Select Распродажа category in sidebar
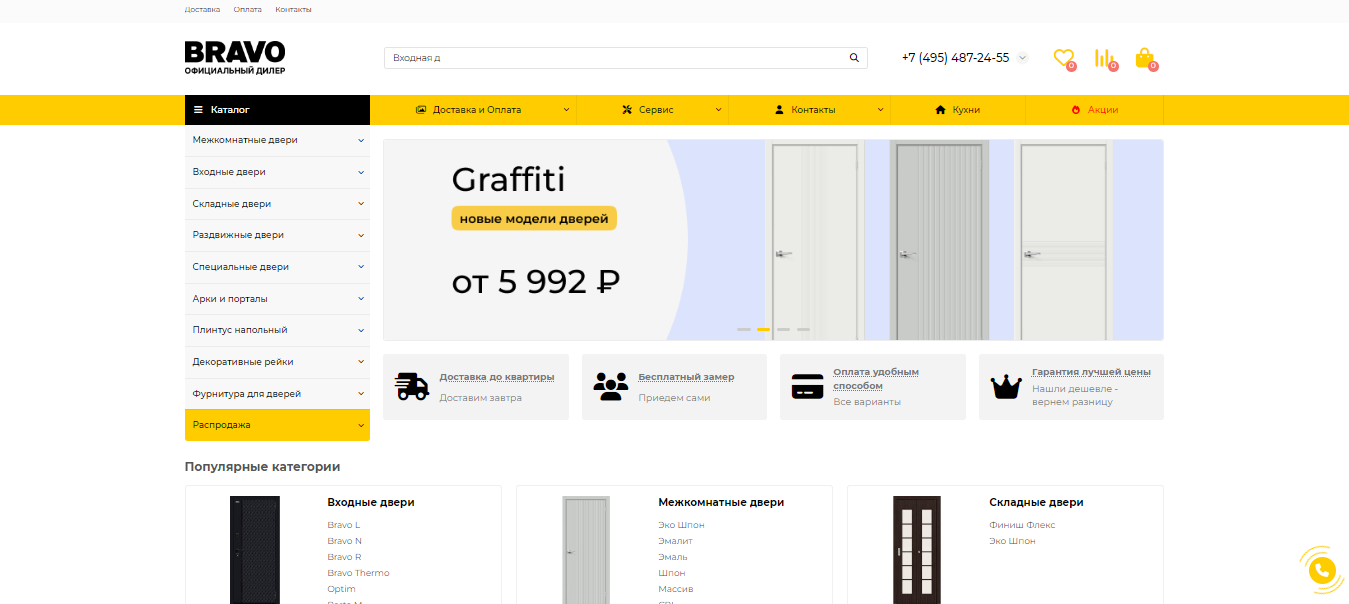The width and height of the screenshot is (1349, 604). [x=277, y=425]
